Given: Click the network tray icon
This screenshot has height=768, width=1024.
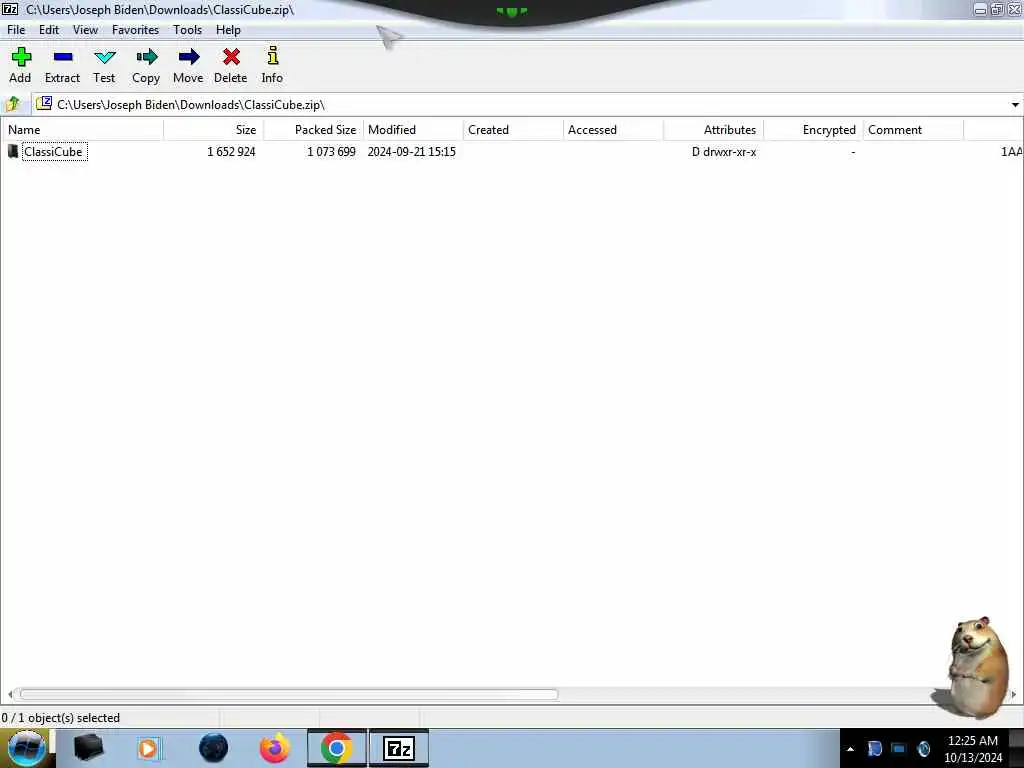Looking at the screenshot, I should [x=899, y=749].
